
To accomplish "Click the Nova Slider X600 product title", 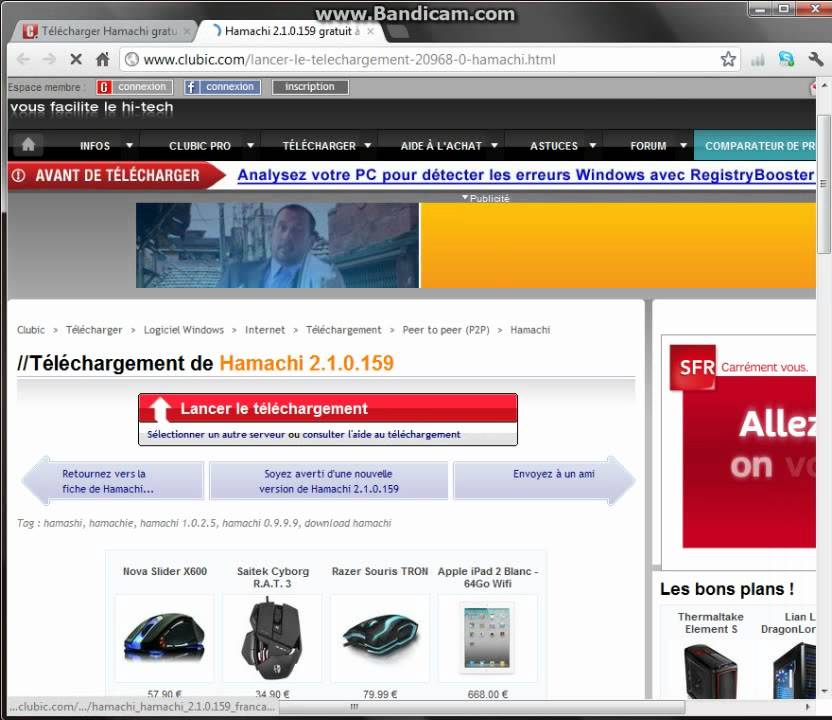I will [164, 571].
